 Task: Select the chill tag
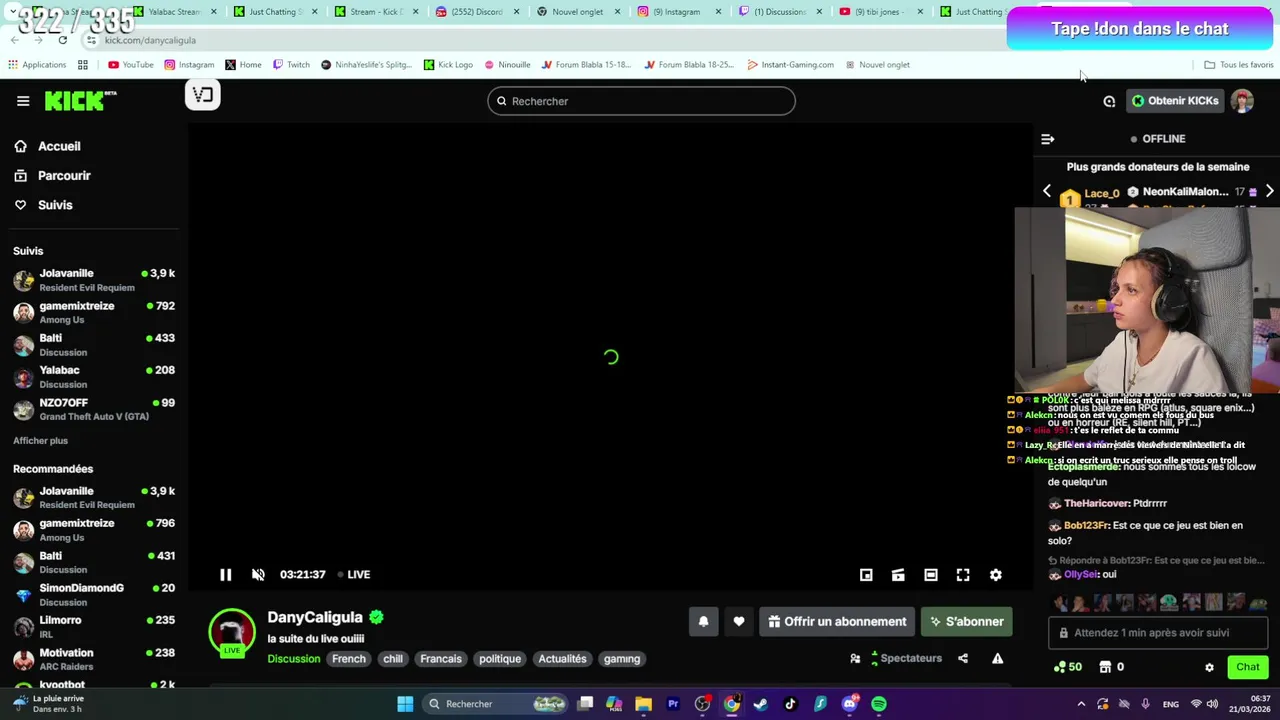(x=393, y=659)
